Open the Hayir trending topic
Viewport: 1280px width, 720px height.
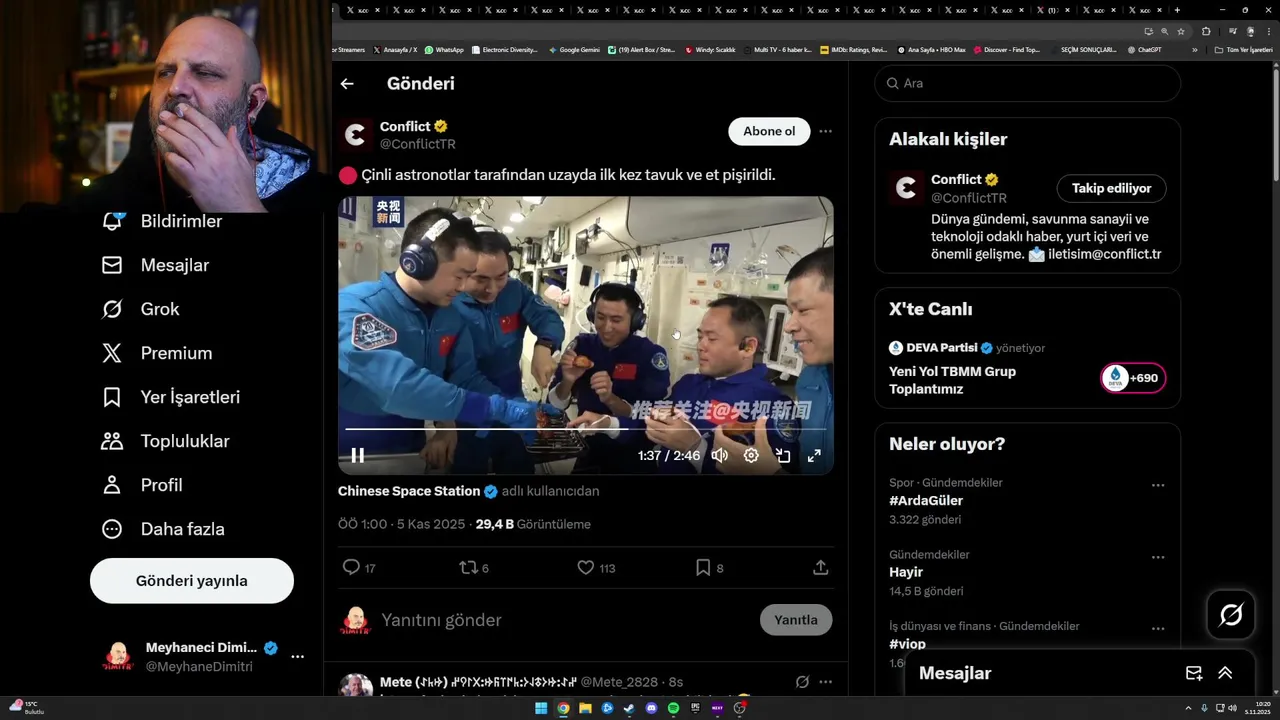click(906, 572)
